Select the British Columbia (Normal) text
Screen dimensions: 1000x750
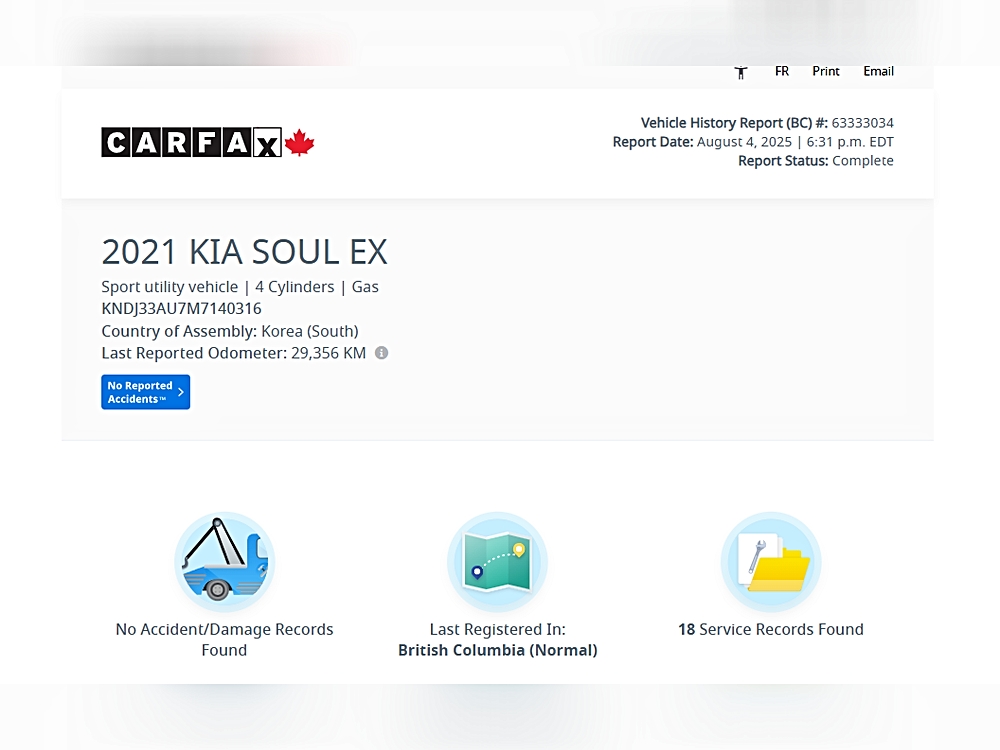[x=497, y=651]
